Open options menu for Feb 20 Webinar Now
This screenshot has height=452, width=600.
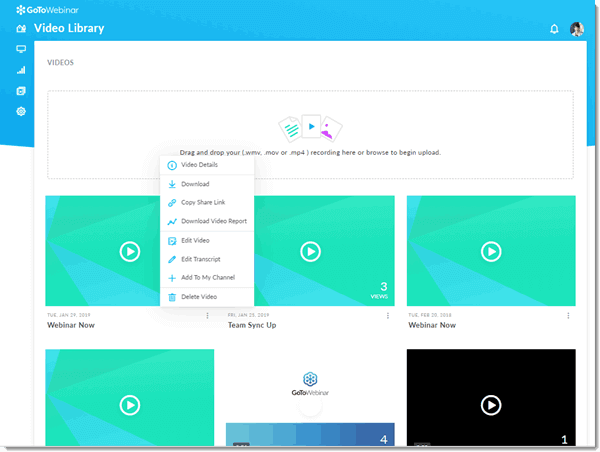click(x=568, y=315)
